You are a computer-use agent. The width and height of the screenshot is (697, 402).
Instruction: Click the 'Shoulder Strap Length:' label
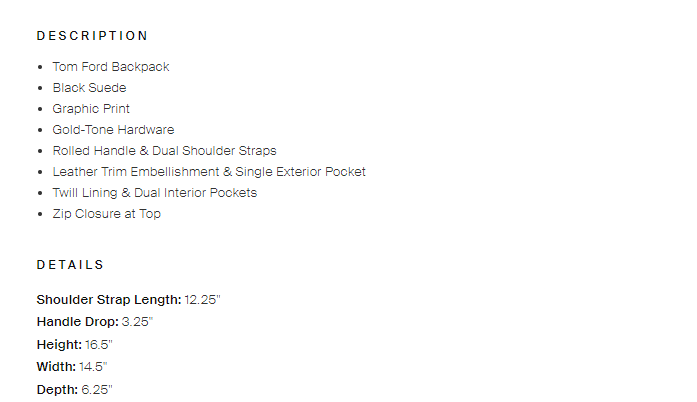109,299
